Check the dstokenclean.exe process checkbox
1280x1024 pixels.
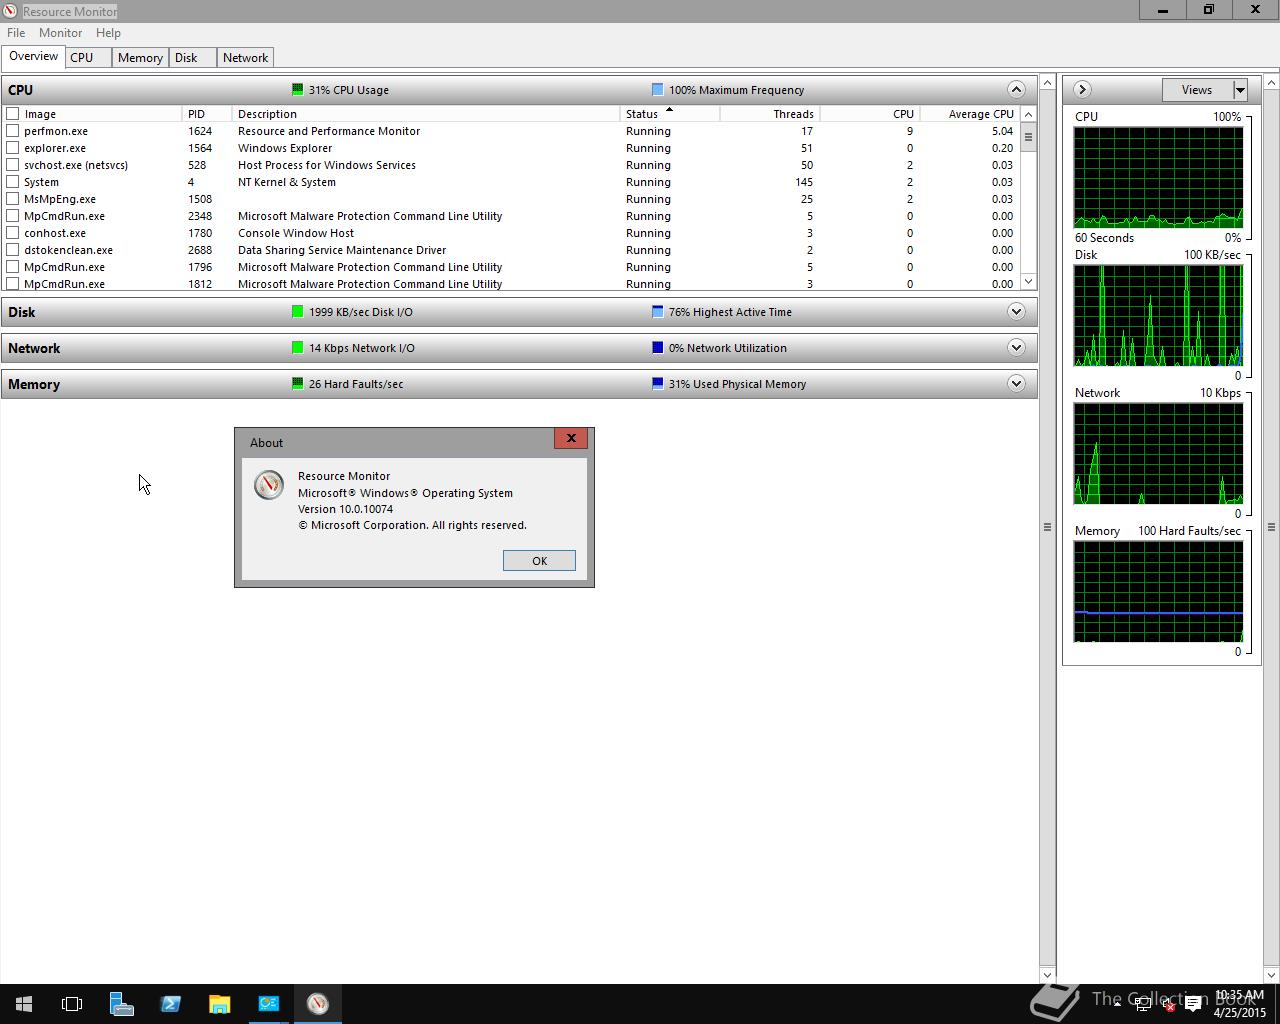tap(13, 250)
